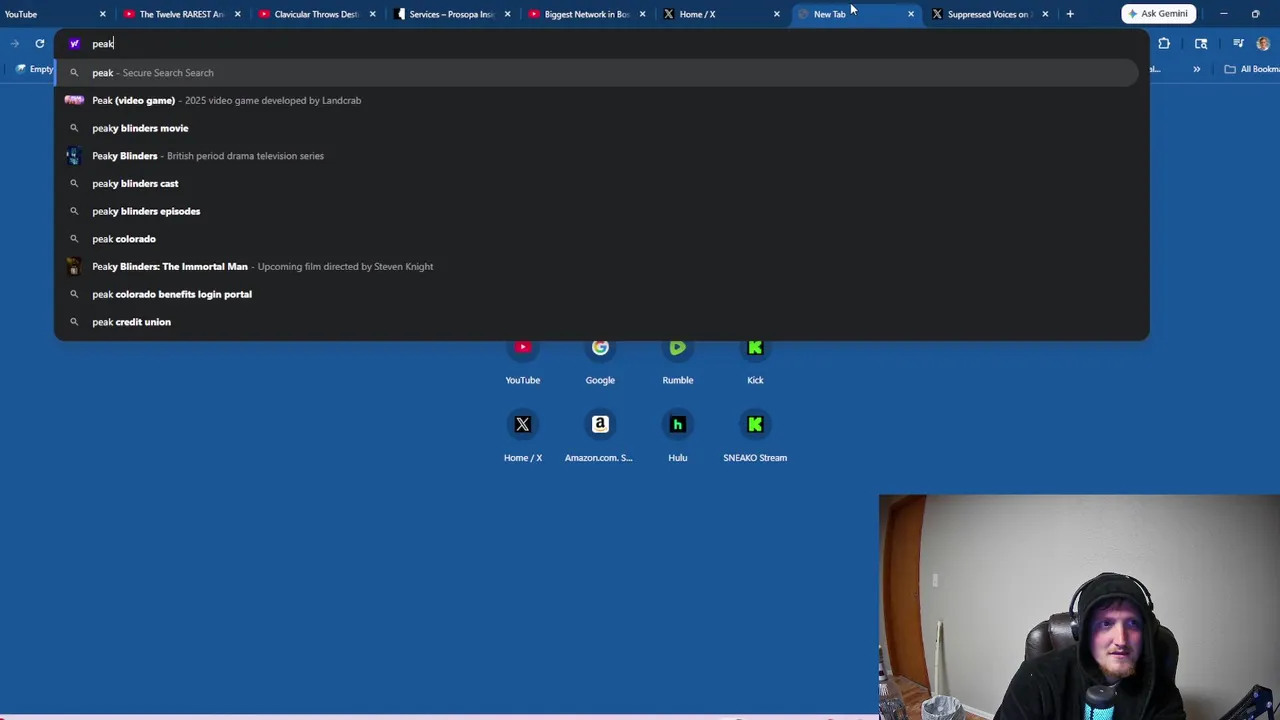Close the Biggest Network tab

coord(642,14)
